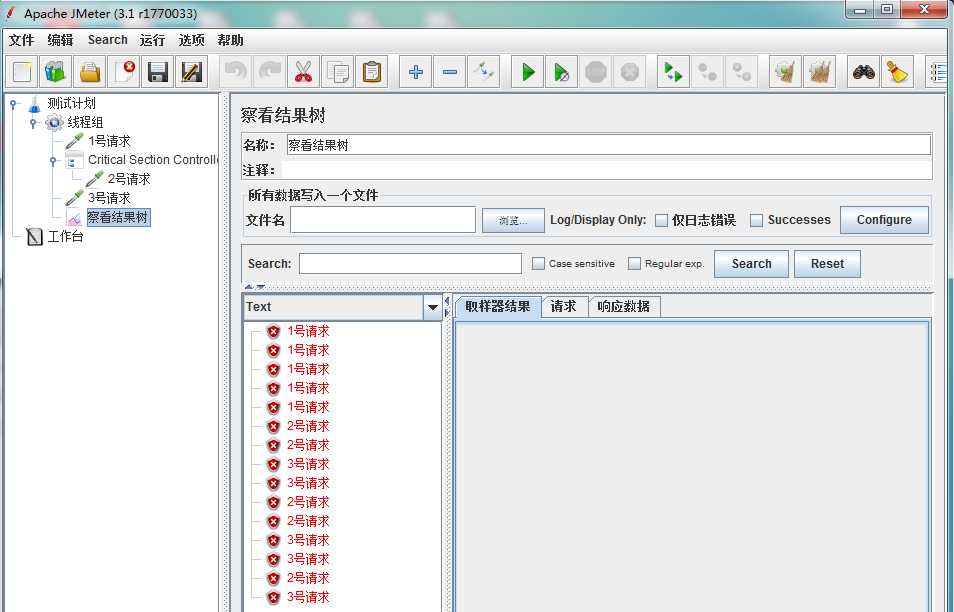Collapse all nodes with minus icon
The image size is (954, 612).
click(450, 72)
